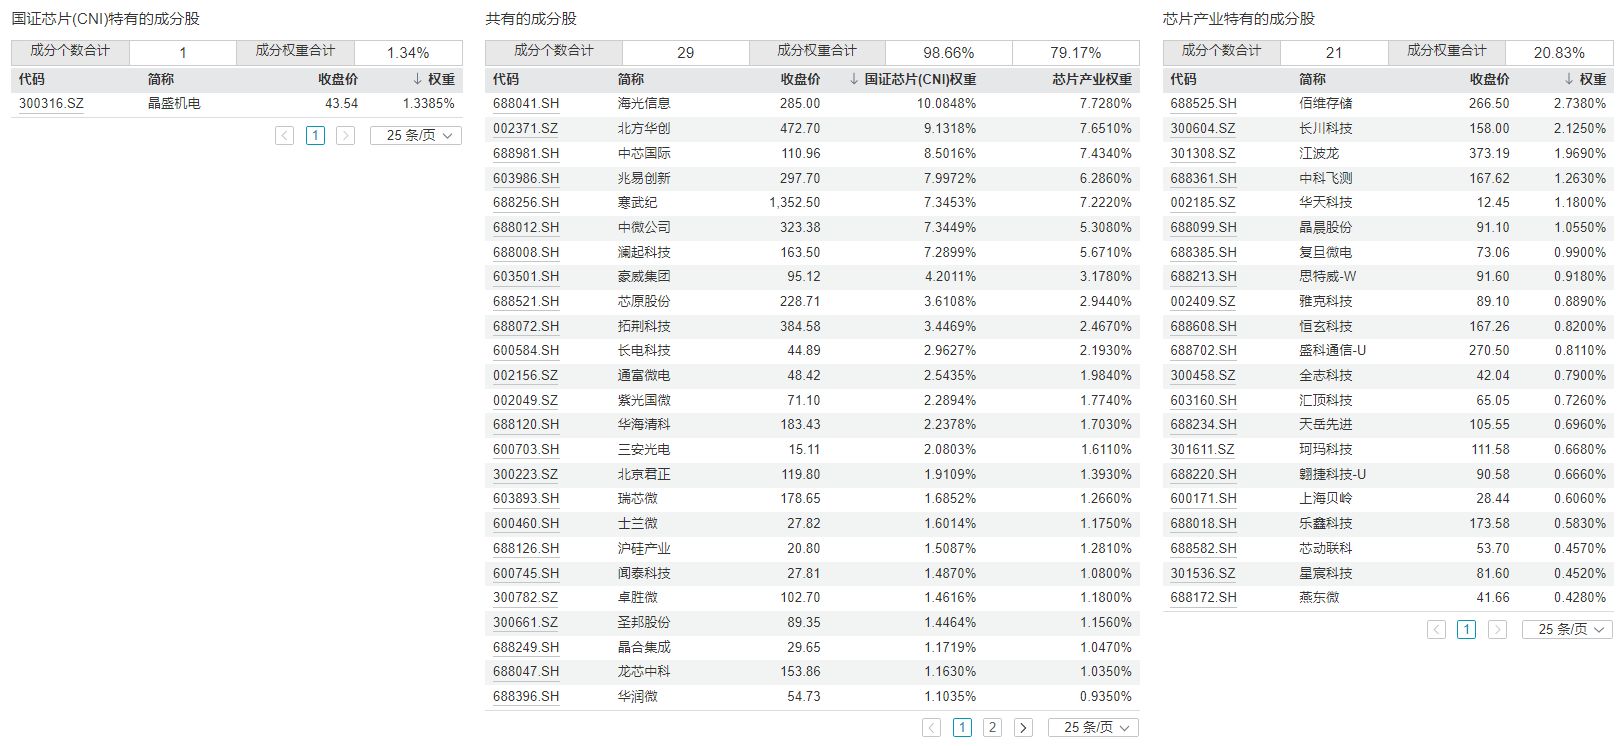Sort middle table by 代码 header
1623x746 pixels.
pos(506,79)
